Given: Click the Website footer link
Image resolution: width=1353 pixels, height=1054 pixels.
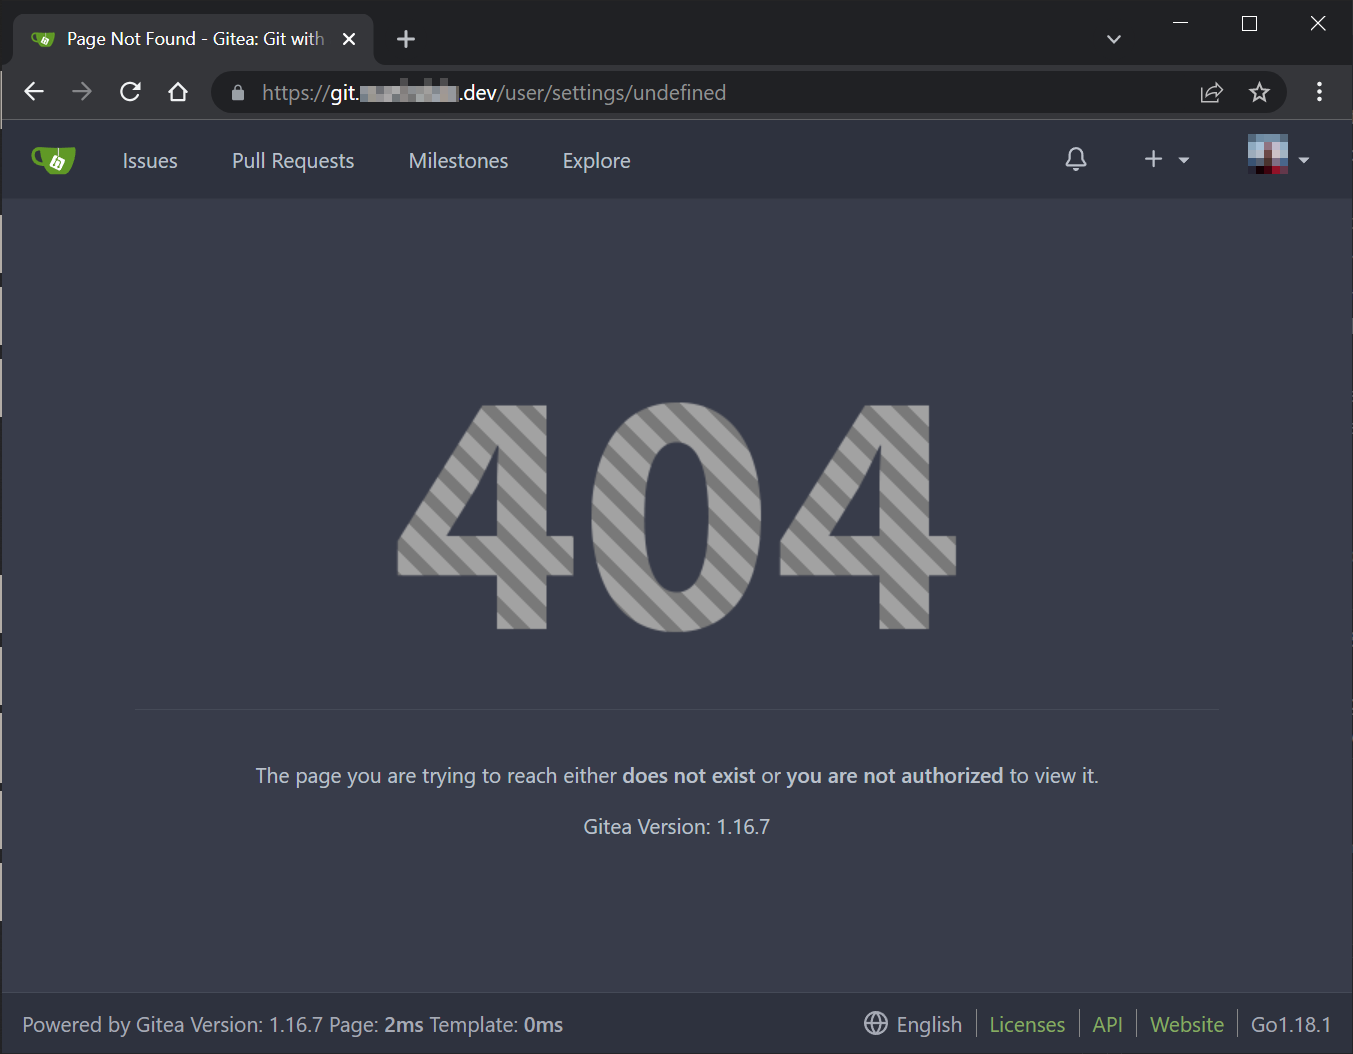Looking at the screenshot, I should coord(1186,1024).
